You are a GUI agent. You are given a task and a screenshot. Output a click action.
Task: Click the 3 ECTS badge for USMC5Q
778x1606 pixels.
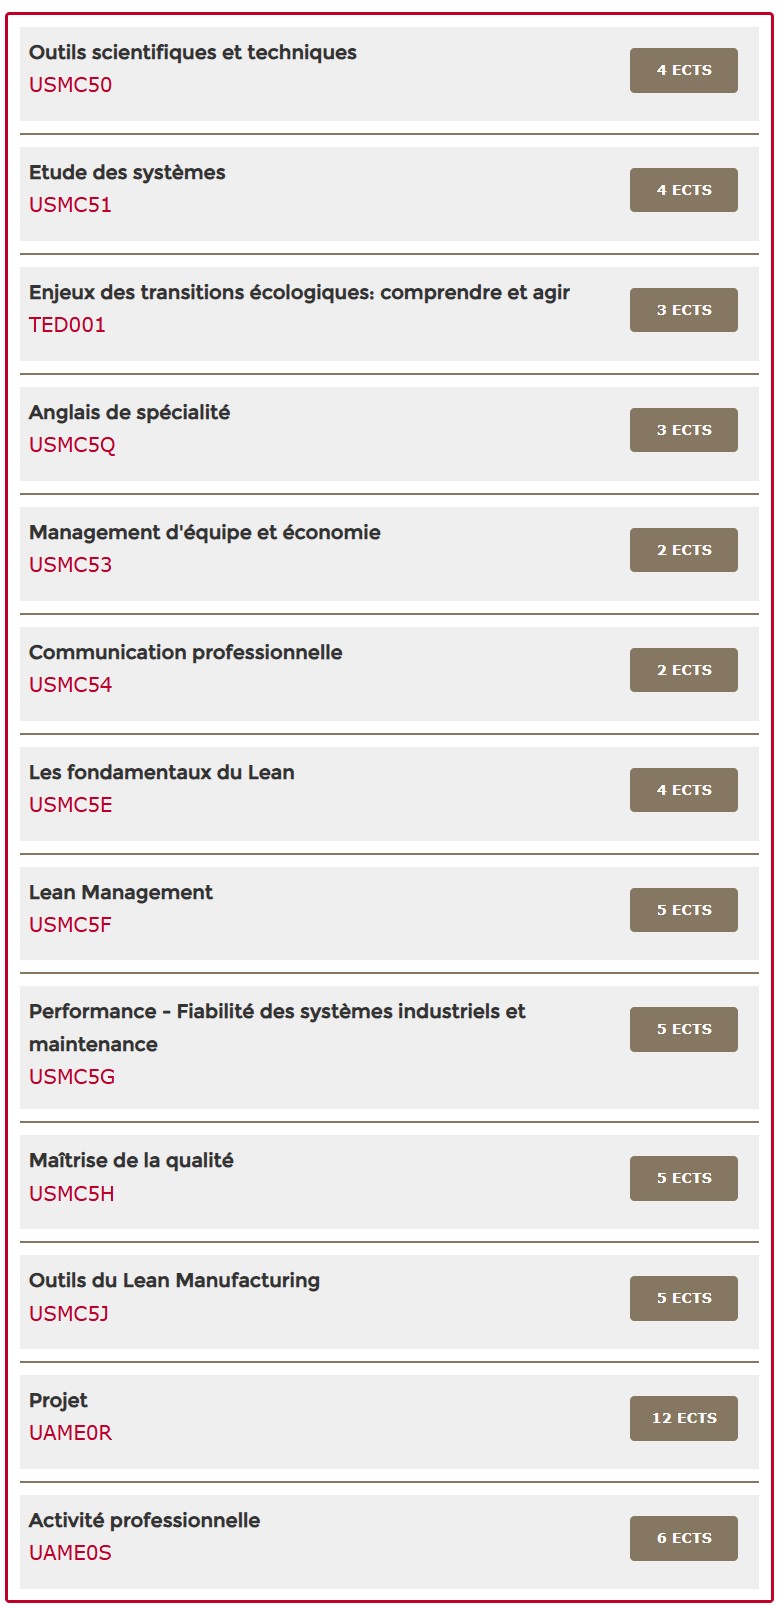[x=683, y=430]
